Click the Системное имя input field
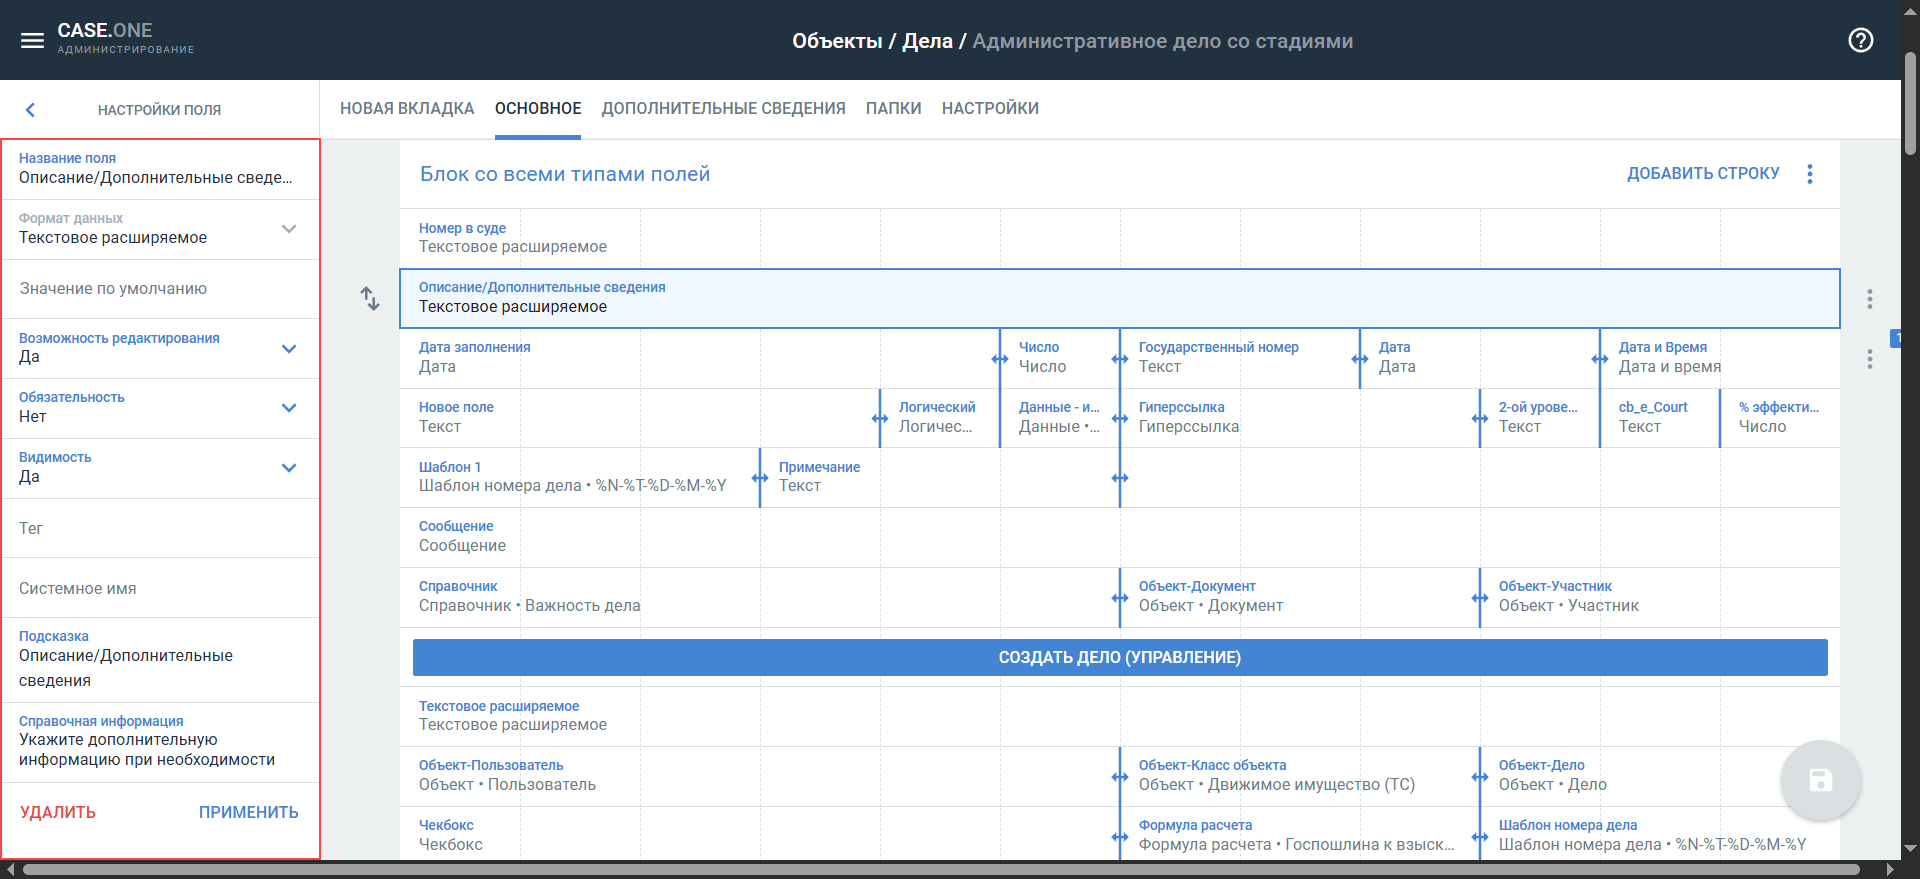Image resolution: width=1920 pixels, height=879 pixels. (160, 589)
